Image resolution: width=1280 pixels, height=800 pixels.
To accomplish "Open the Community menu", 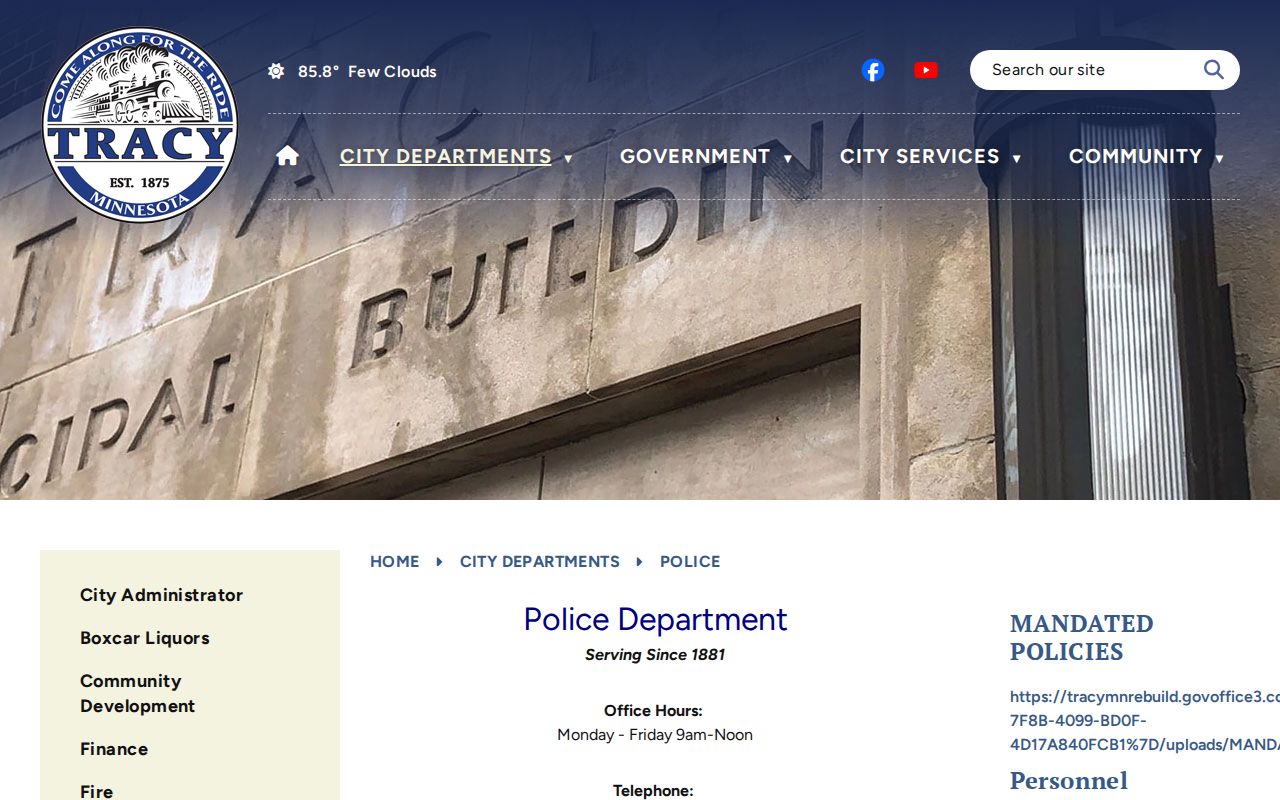I will [1136, 156].
